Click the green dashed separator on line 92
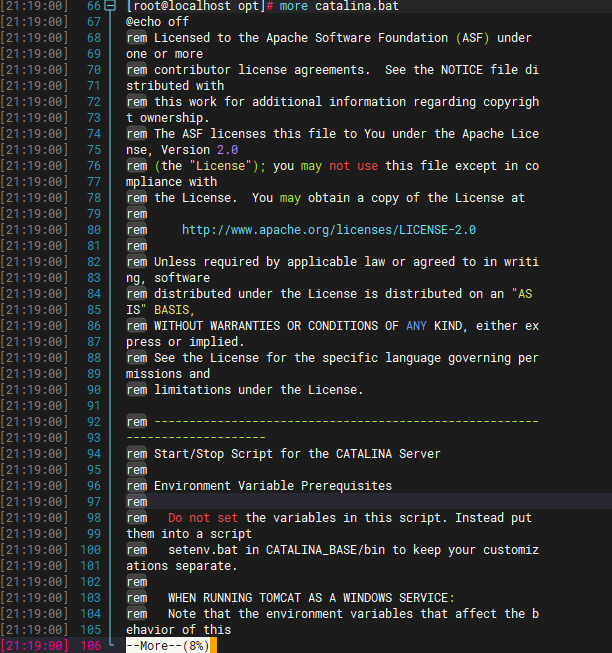The width and height of the screenshot is (612, 653). pos(346,421)
